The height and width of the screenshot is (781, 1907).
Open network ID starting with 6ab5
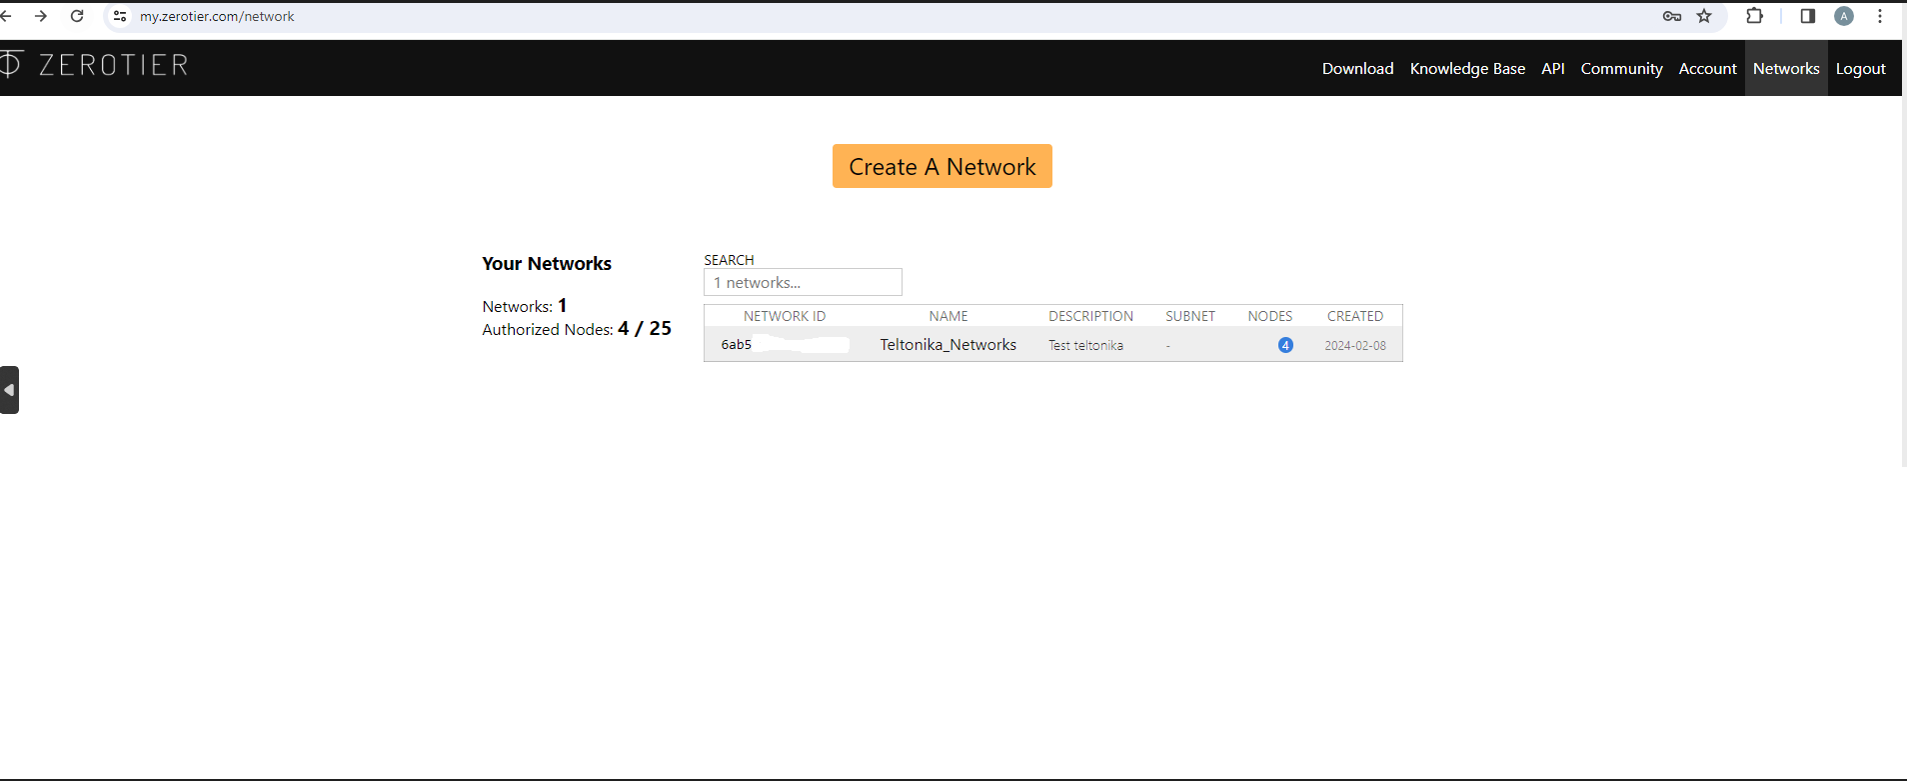[785, 345]
